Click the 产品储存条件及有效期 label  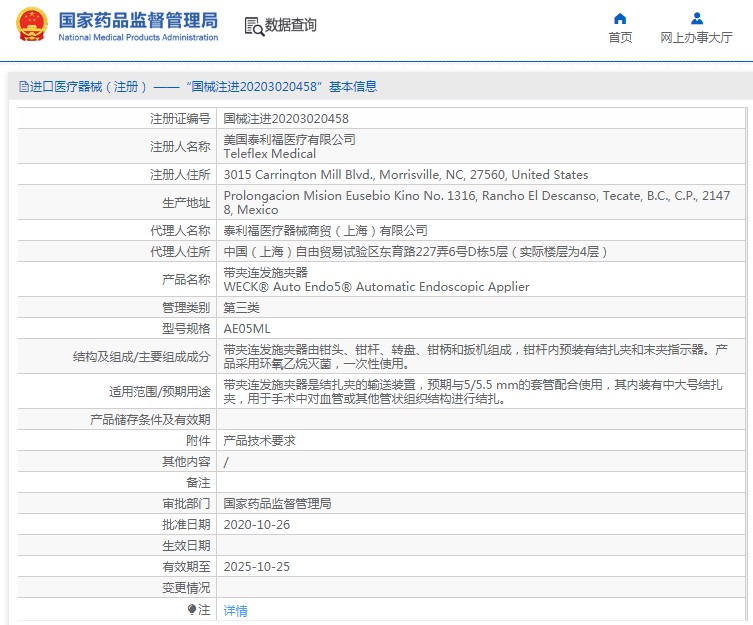(150, 420)
